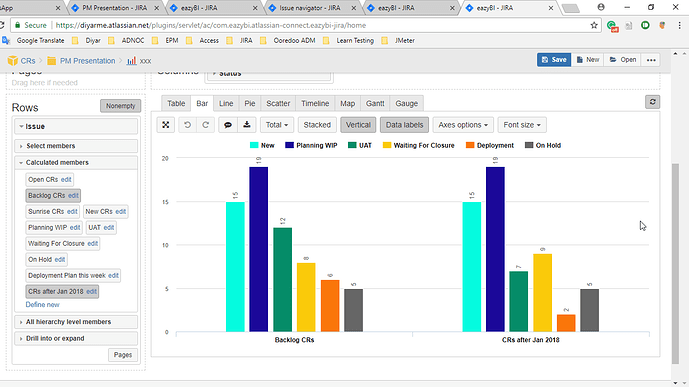Open Google Translate bookmark
The image size is (689, 387).
click(34, 40)
